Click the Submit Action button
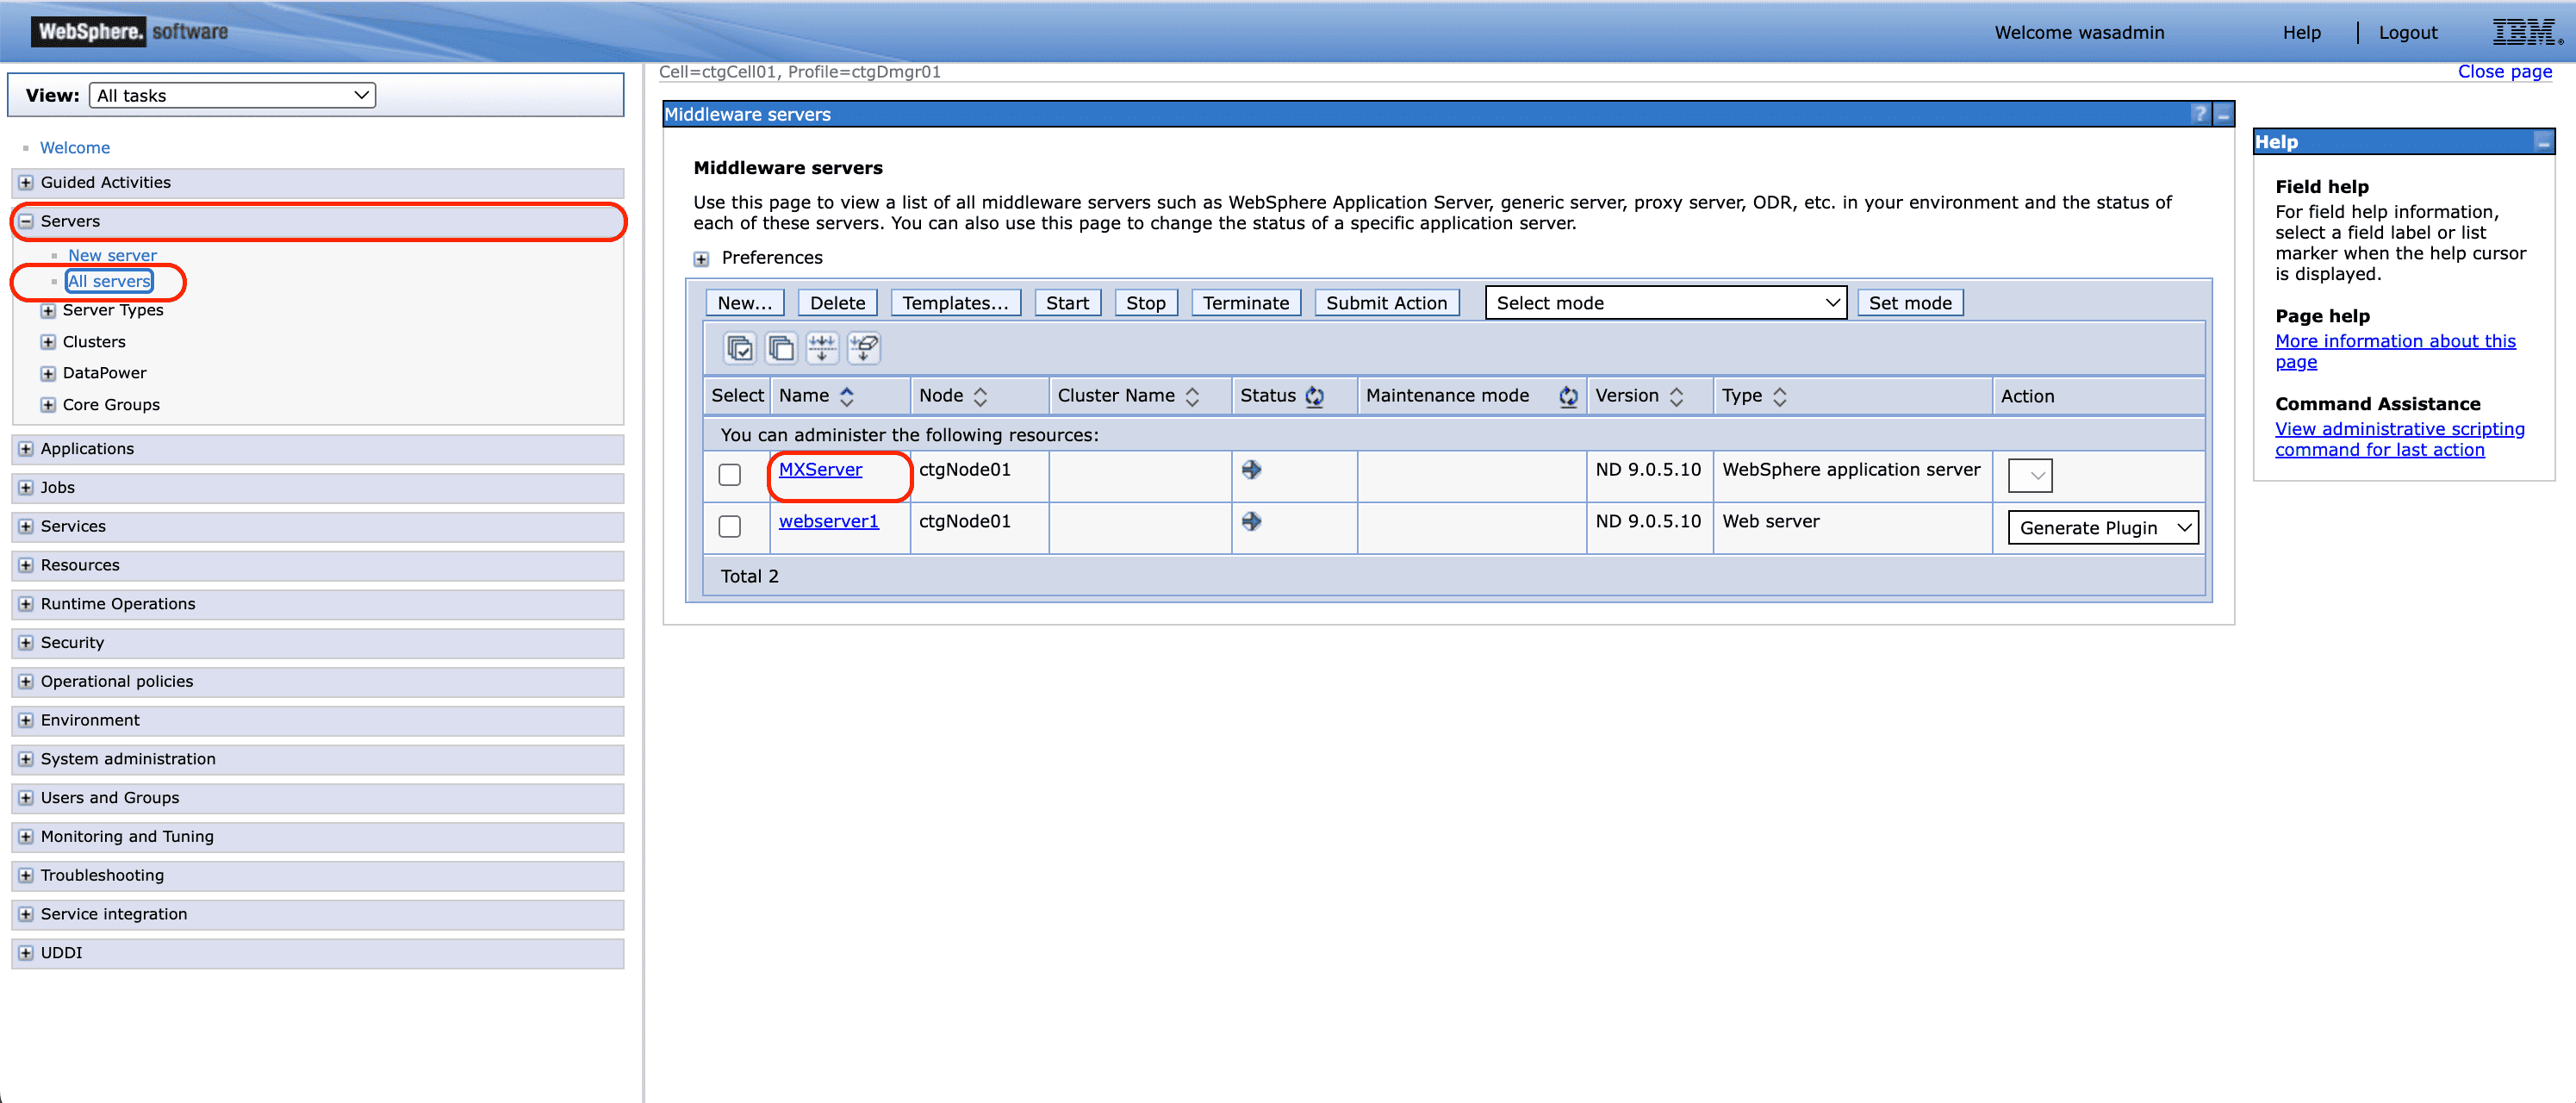Screen dimensions: 2576x1103 coord(1386,303)
